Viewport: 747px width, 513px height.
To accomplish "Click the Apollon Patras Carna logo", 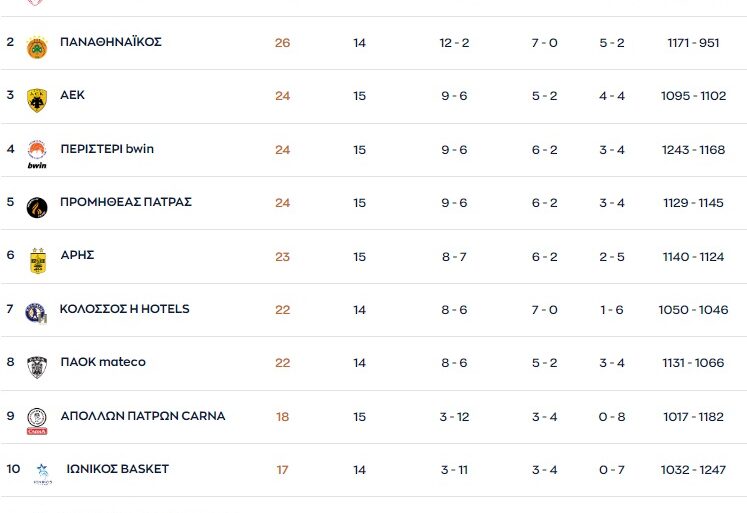I will 37,419.
